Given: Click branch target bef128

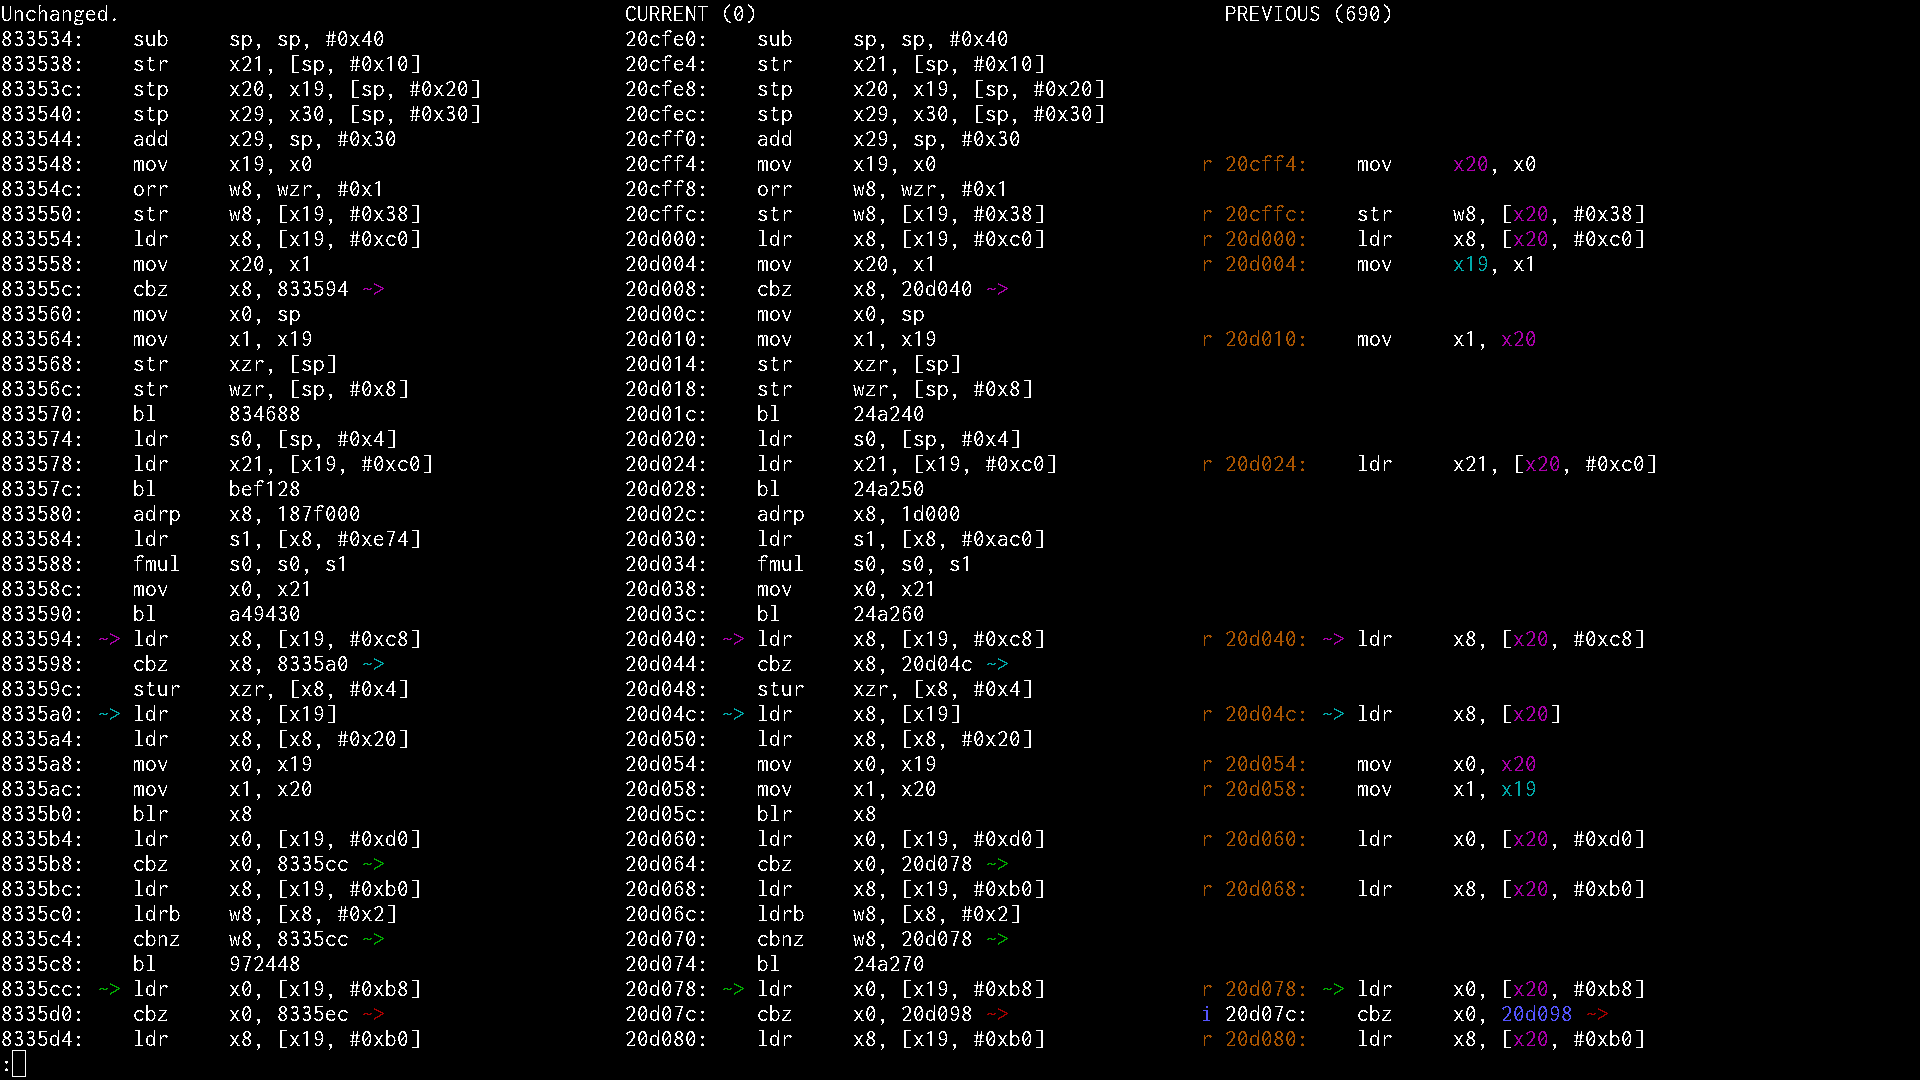Looking at the screenshot, I should [264, 489].
